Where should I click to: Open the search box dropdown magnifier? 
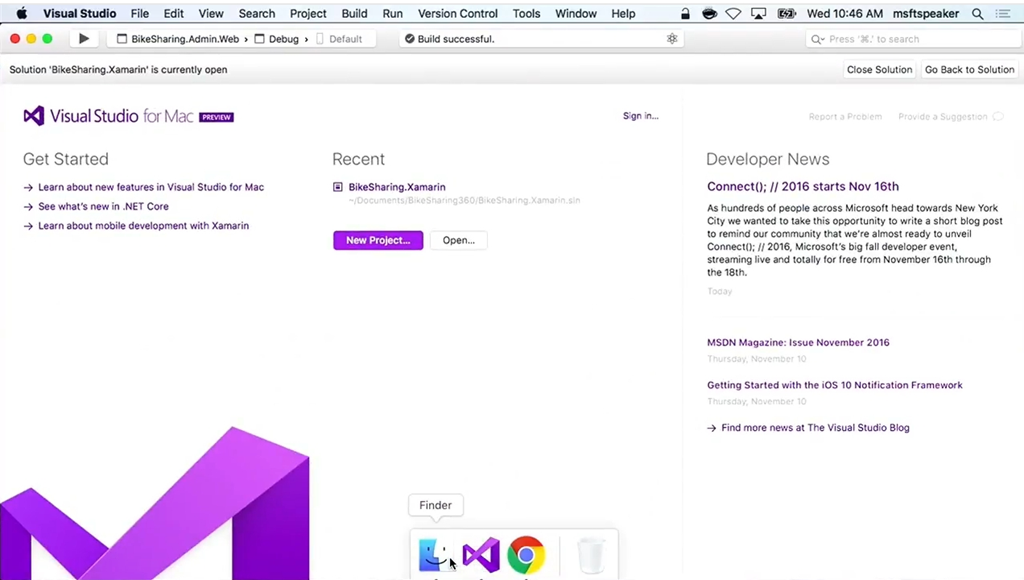click(x=818, y=39)
